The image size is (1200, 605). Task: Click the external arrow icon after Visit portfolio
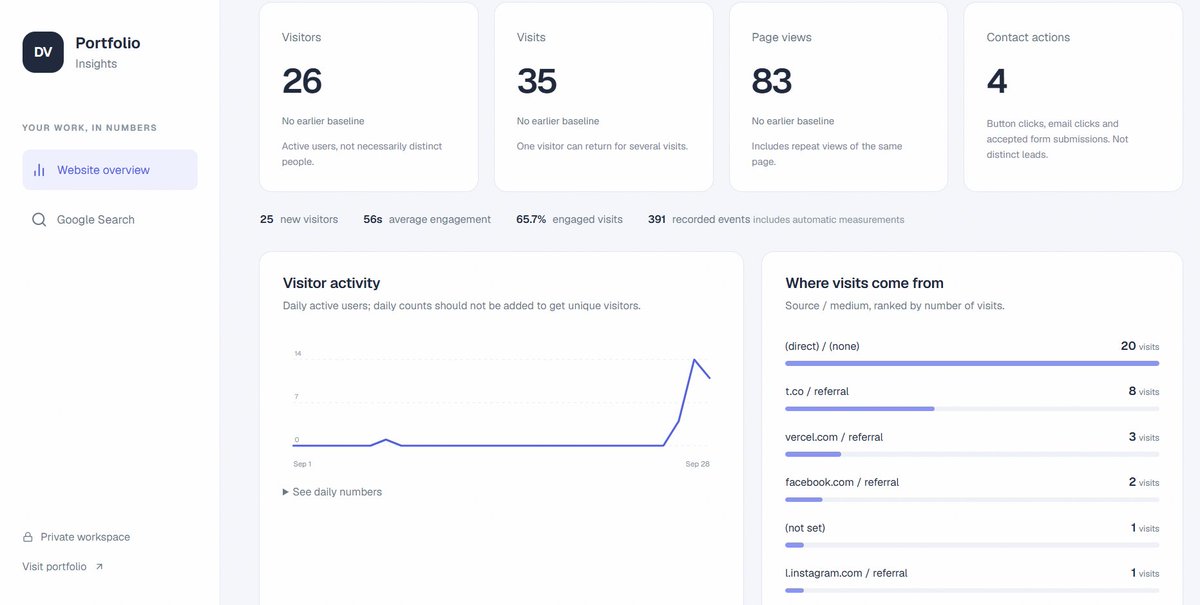(99, 567)
